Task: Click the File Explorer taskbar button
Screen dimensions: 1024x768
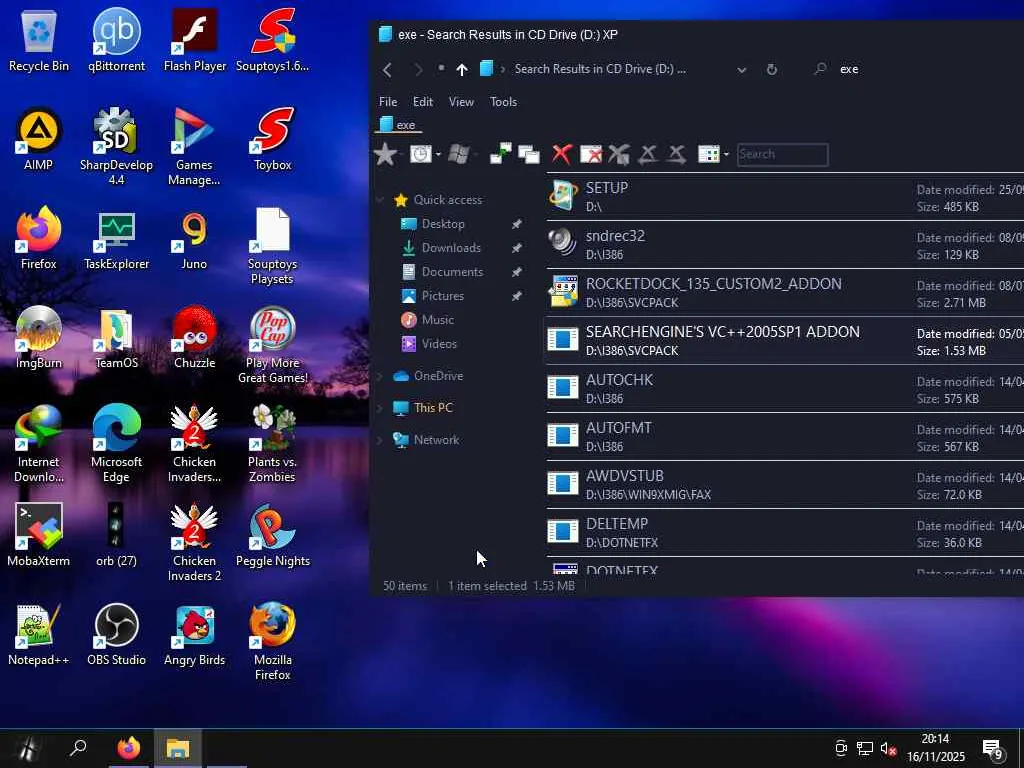Action: click(x=178, y=748)
